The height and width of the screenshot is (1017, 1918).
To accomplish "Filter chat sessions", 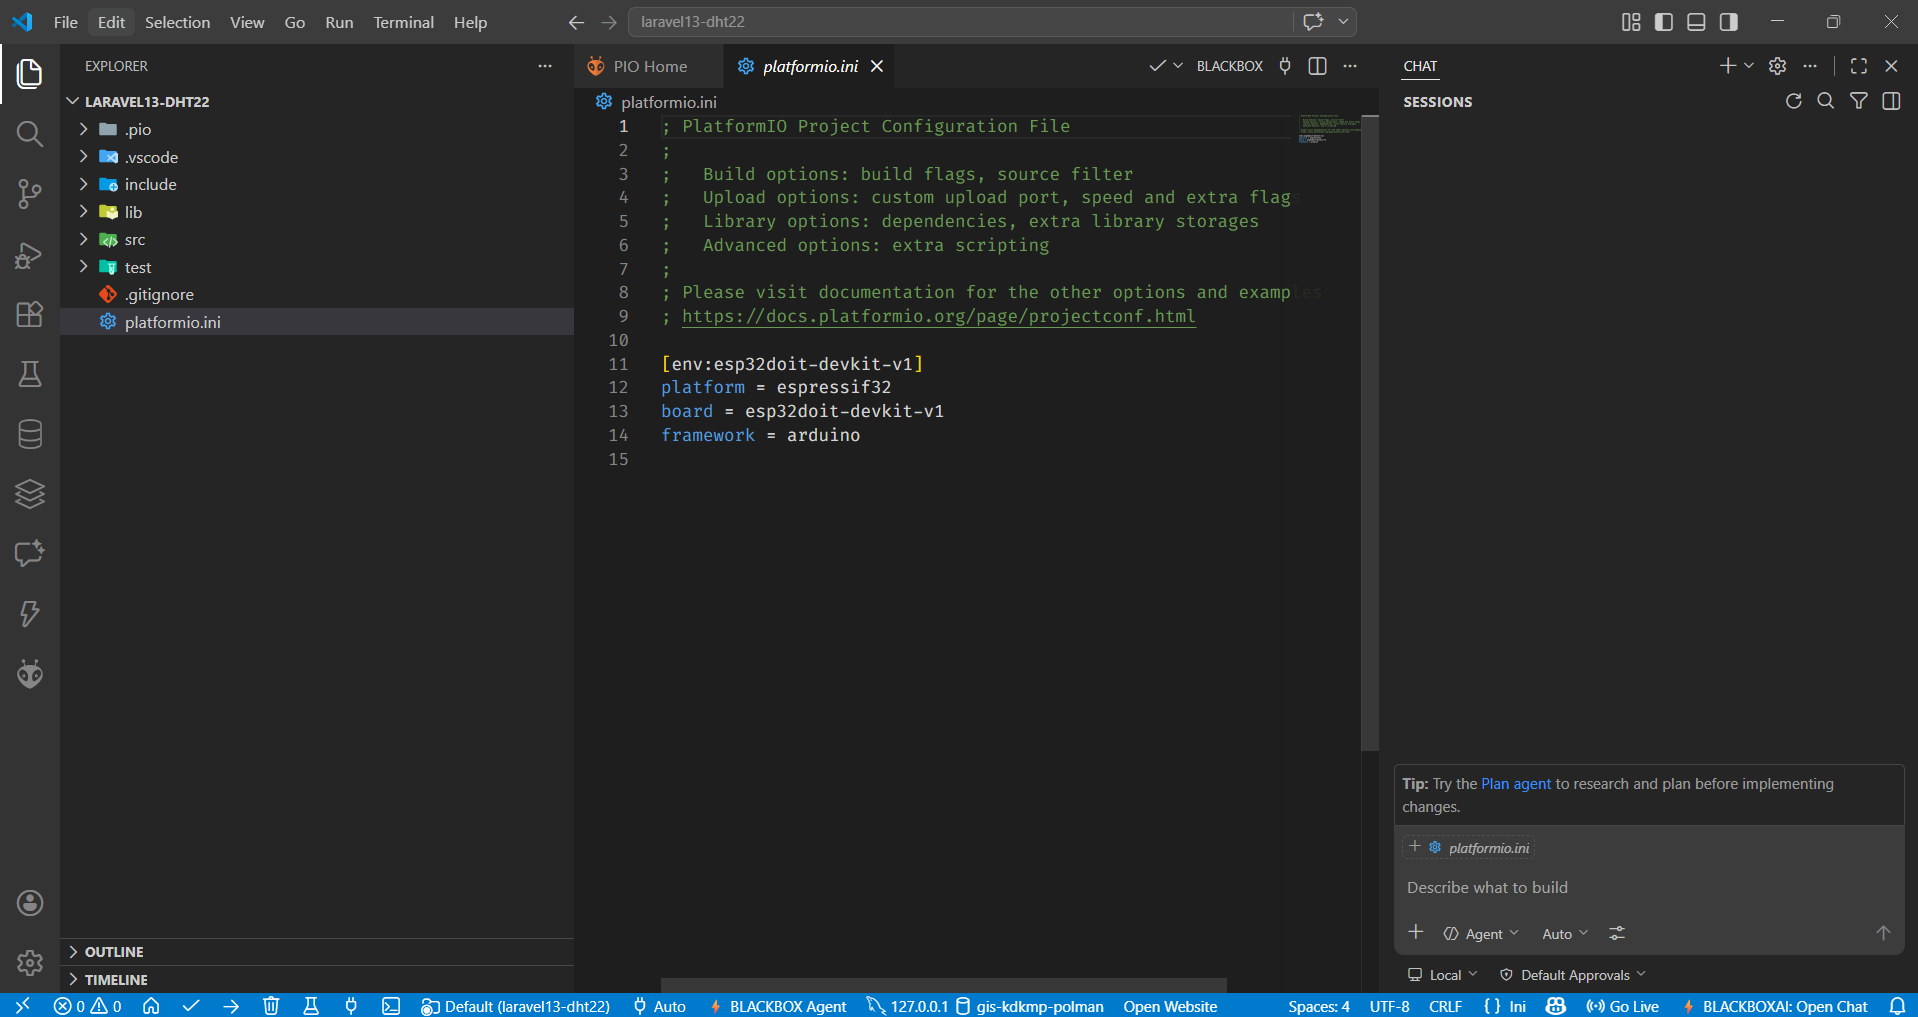I will tap(1858, 101).
